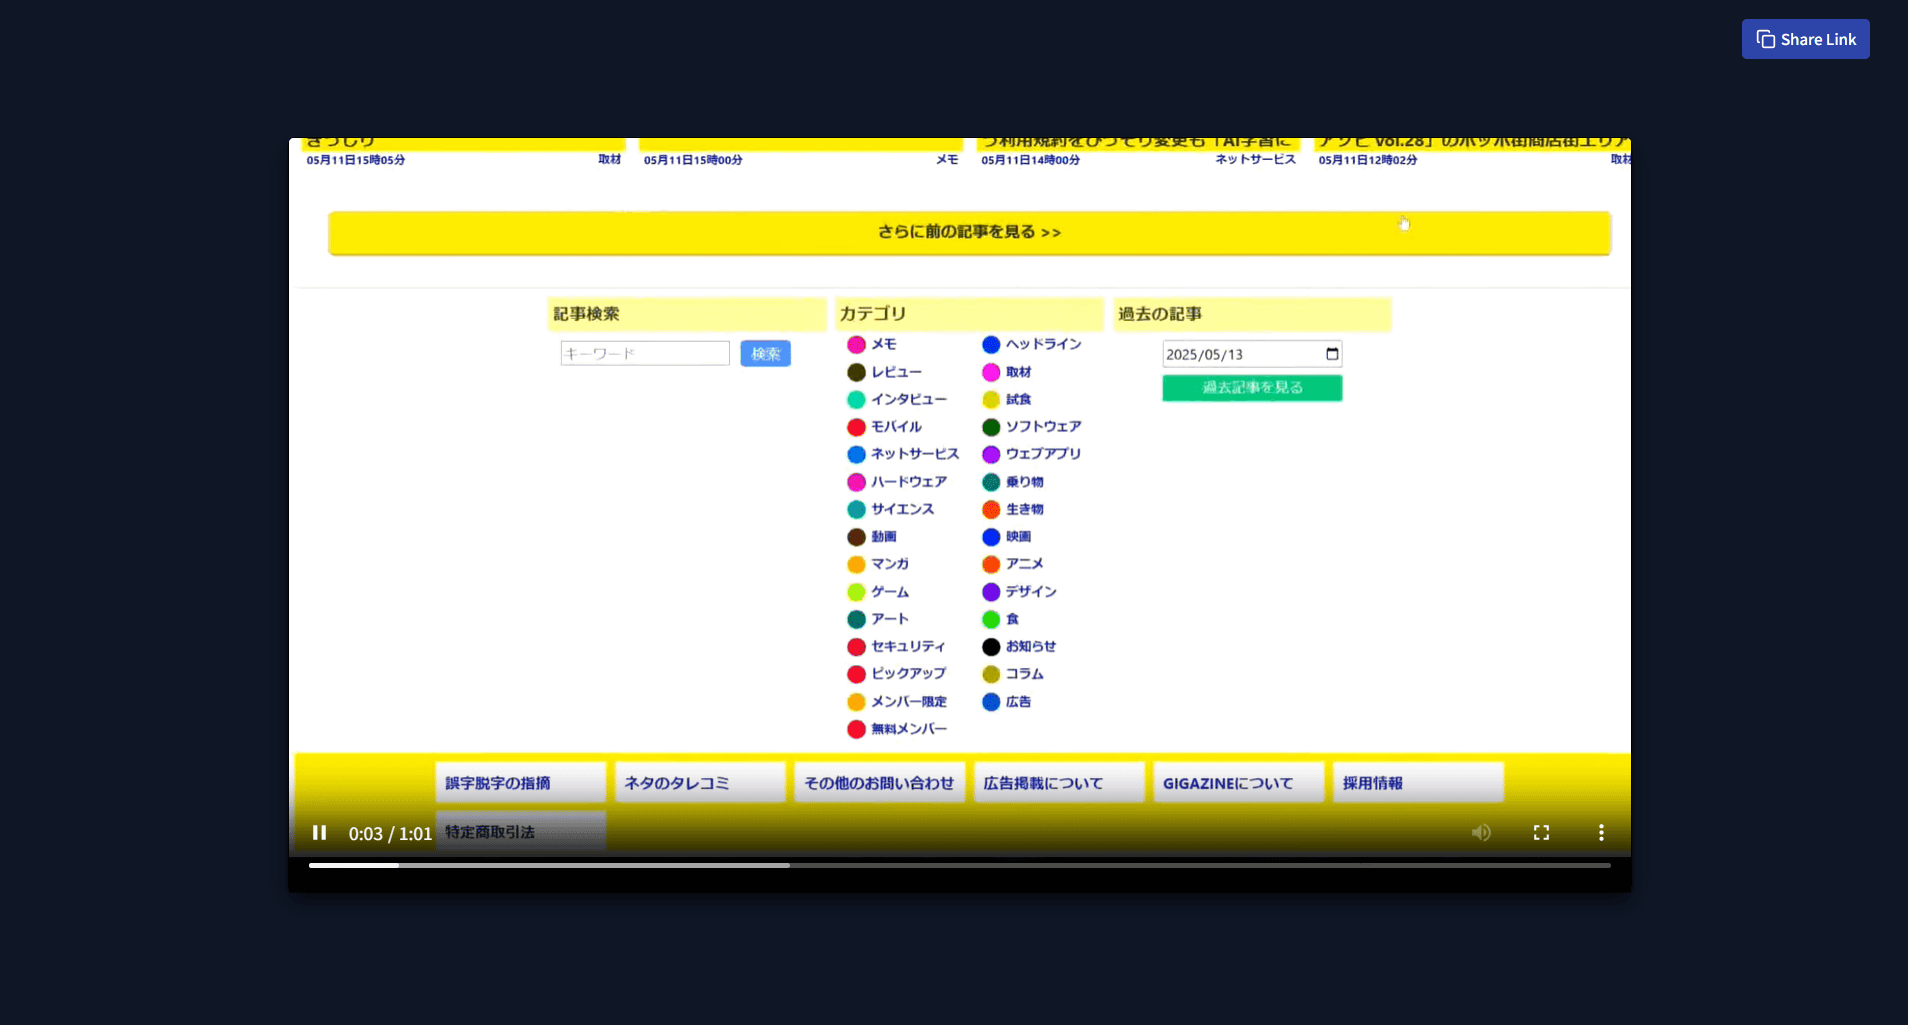Select the 試食 category
Screen dimensions: 1908x1025
1007,399
